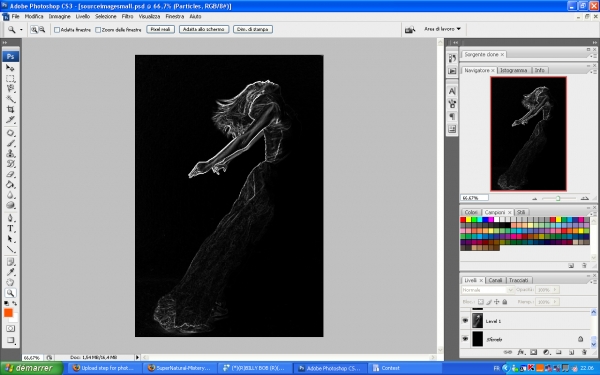
Task: Toggle lock all for layer
Action: 505,302
